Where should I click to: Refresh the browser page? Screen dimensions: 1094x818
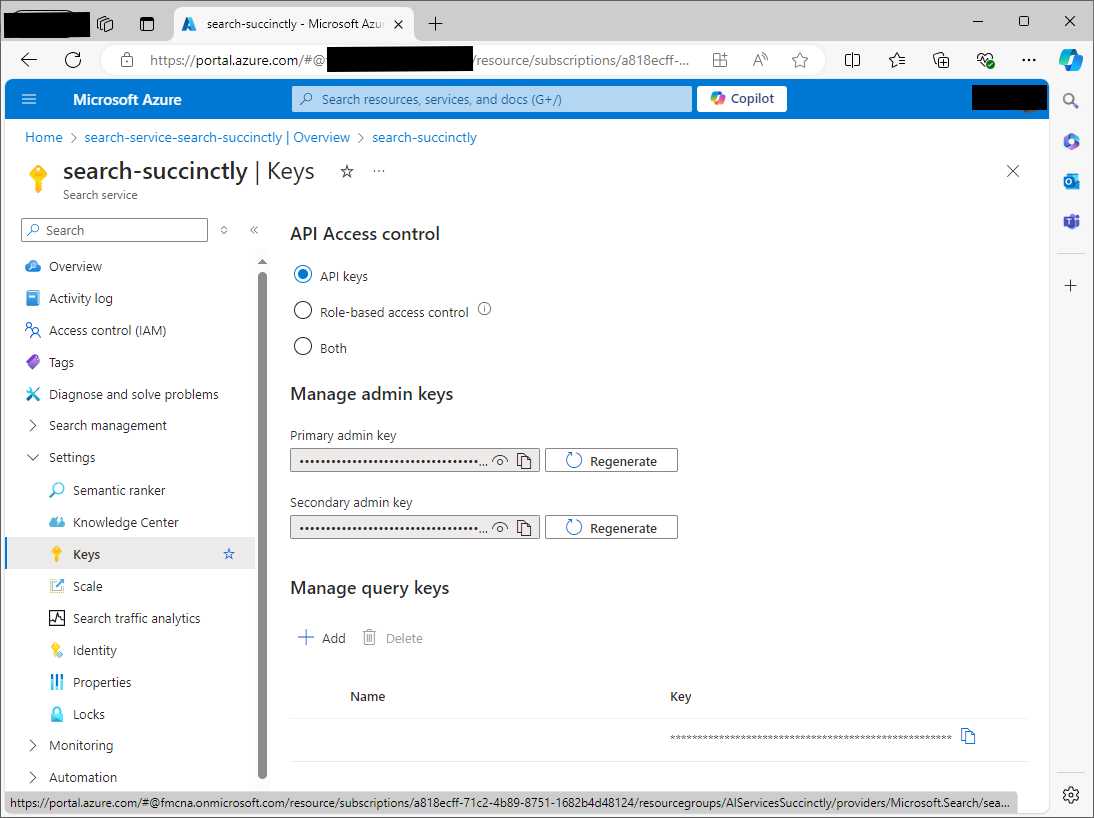(x=73, y=60)
